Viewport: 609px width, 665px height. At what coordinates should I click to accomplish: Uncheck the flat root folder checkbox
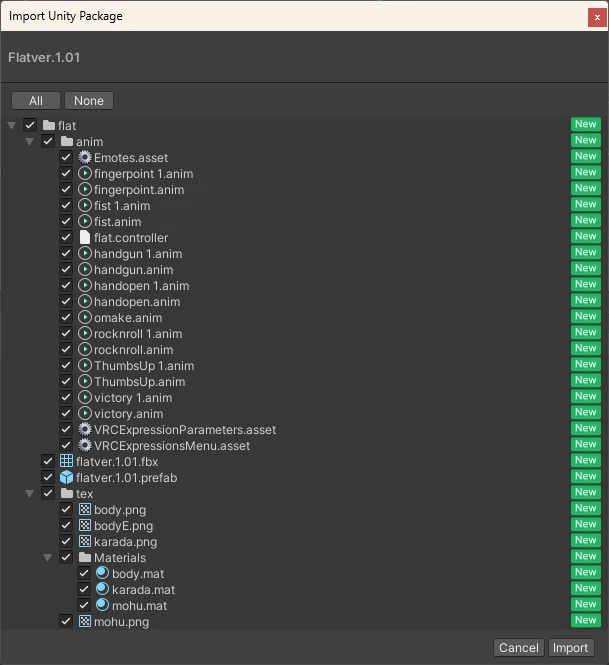pos(30,125)
